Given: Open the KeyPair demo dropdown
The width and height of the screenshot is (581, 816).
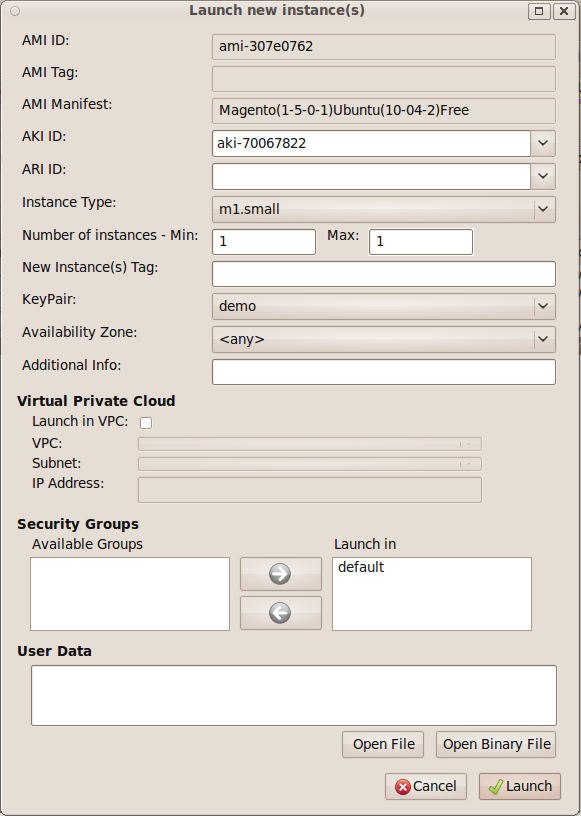Looking at the screenshot, I should coord(384,307).
